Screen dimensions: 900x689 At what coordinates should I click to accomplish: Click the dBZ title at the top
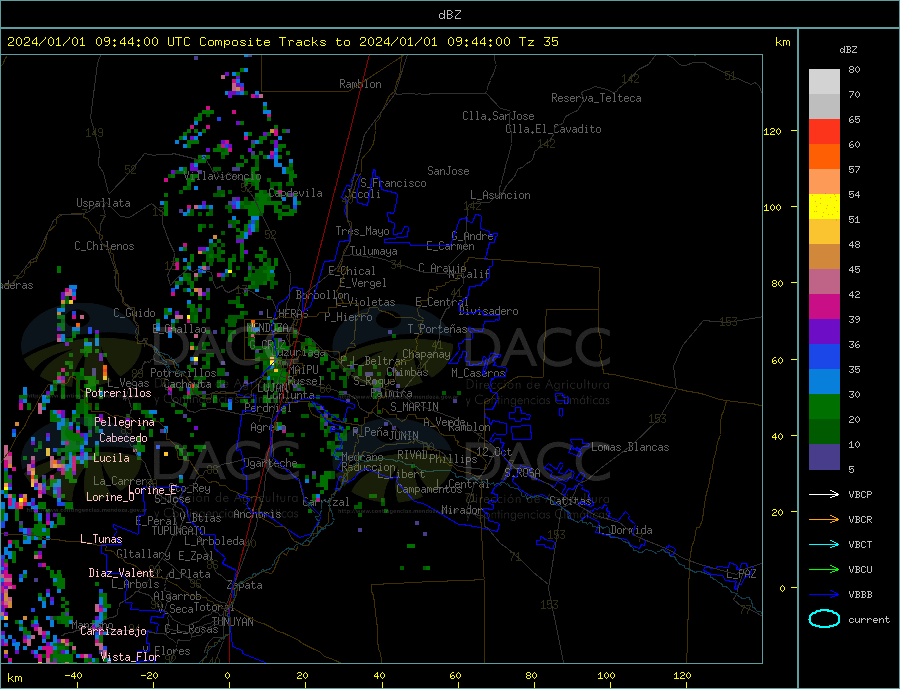pyautogui.click(x=449, y=15)
